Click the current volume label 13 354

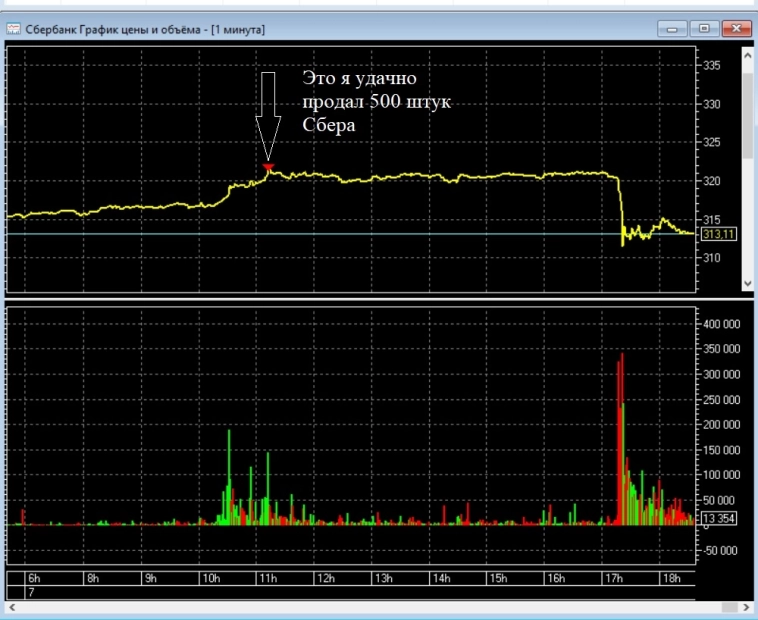tap(718, 518)
